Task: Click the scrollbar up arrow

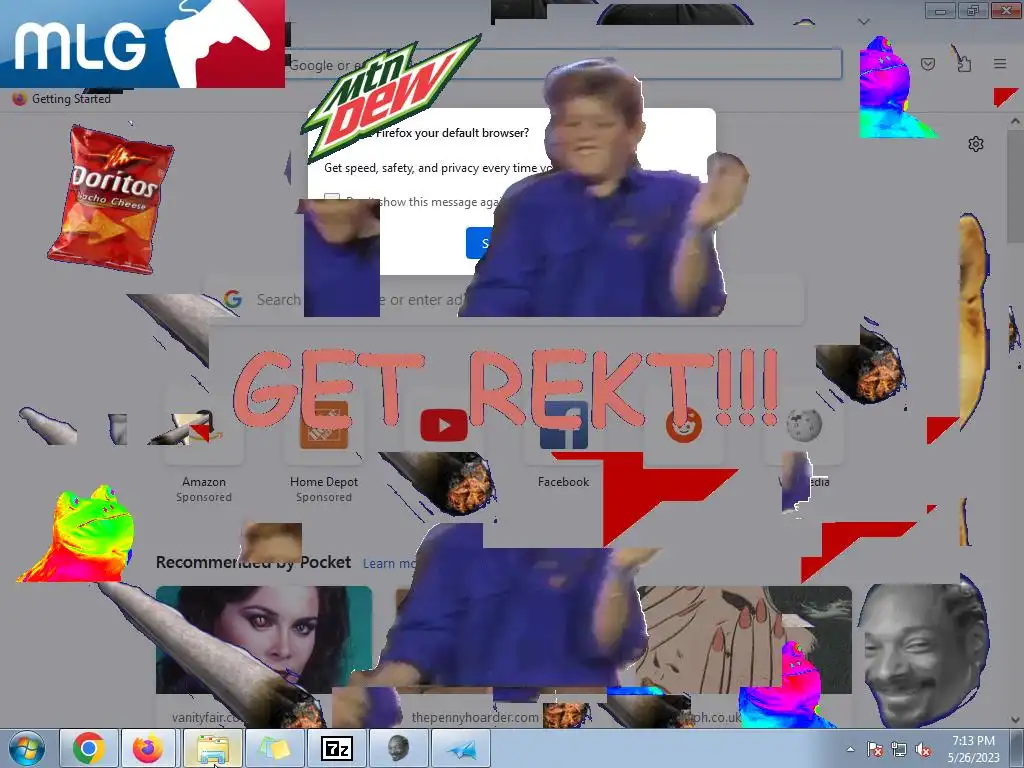Action: pos(1015,121)
